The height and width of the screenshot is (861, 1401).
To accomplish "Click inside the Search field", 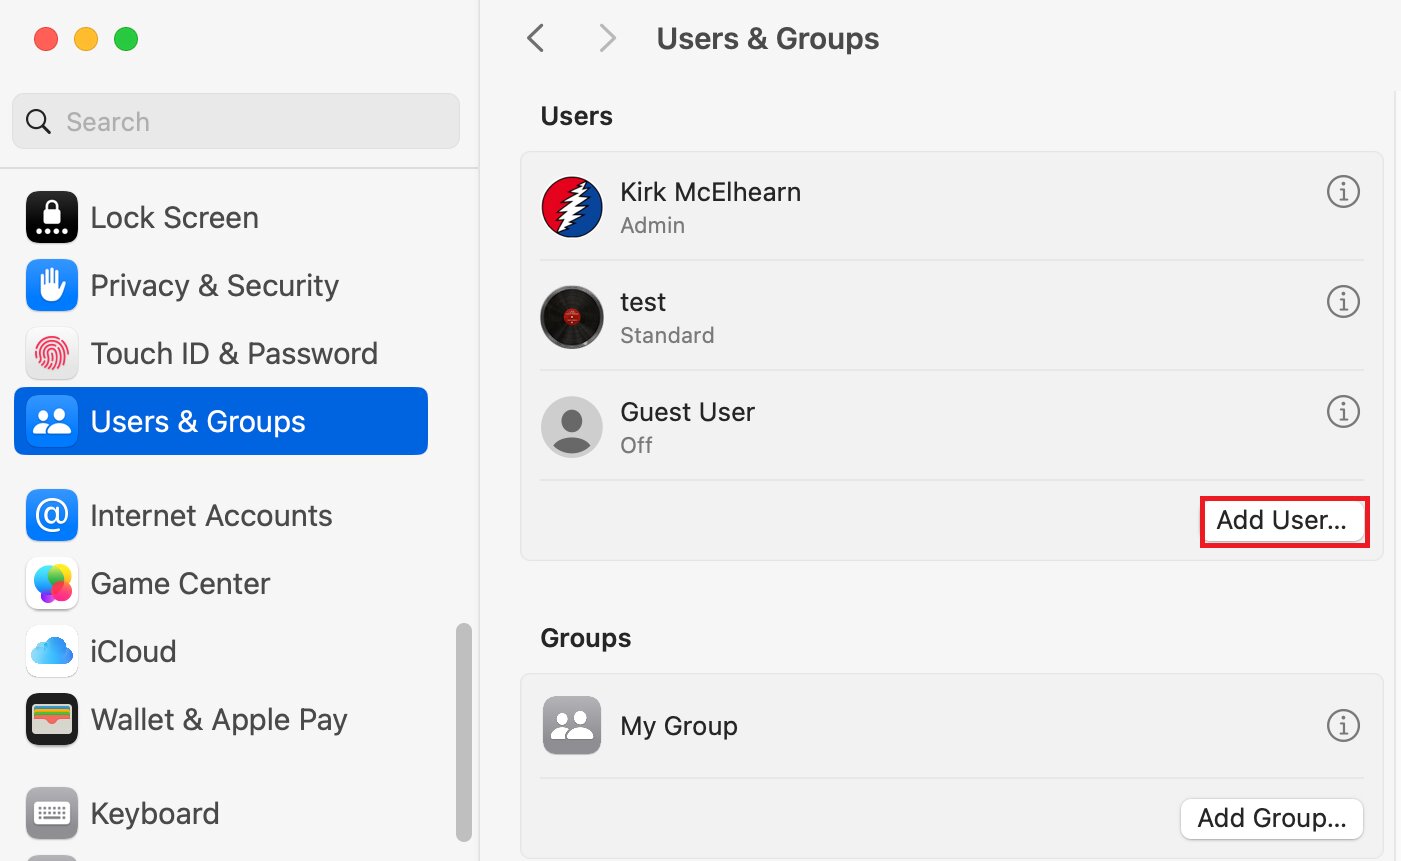I will (235, 121).
